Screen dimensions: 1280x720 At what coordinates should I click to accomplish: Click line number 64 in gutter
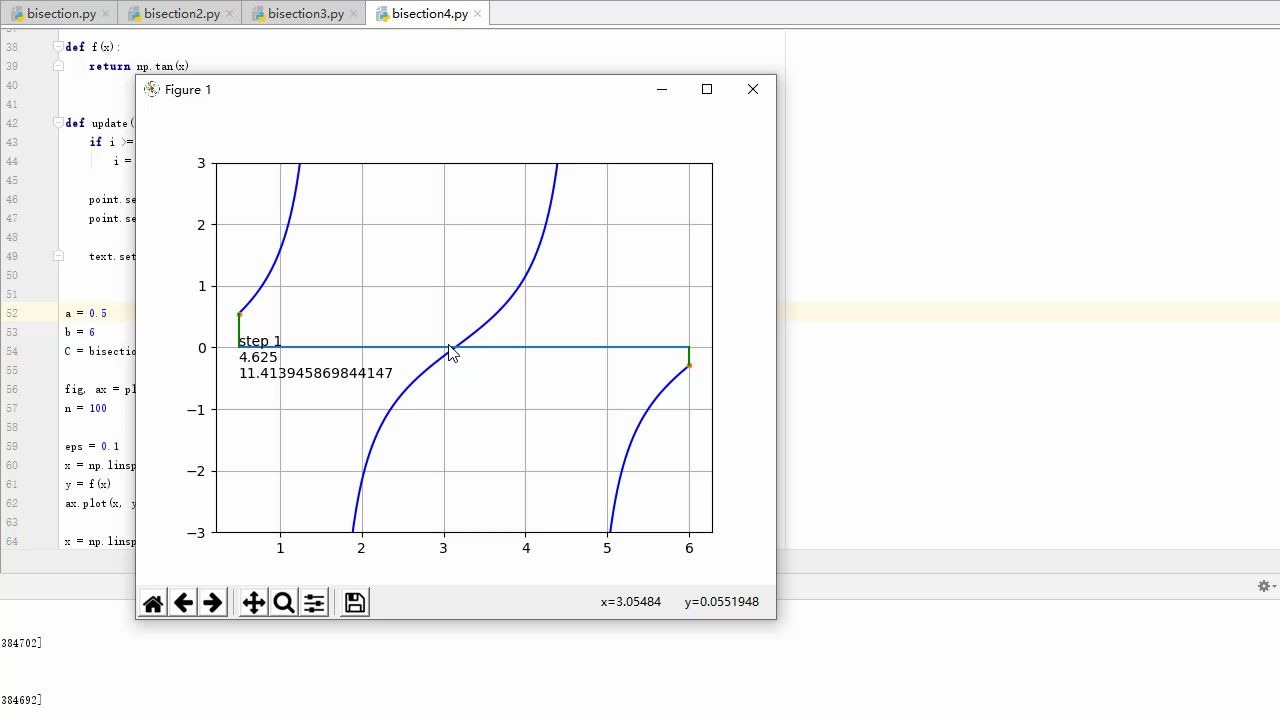pyautogui.click(x=12, y=541)
